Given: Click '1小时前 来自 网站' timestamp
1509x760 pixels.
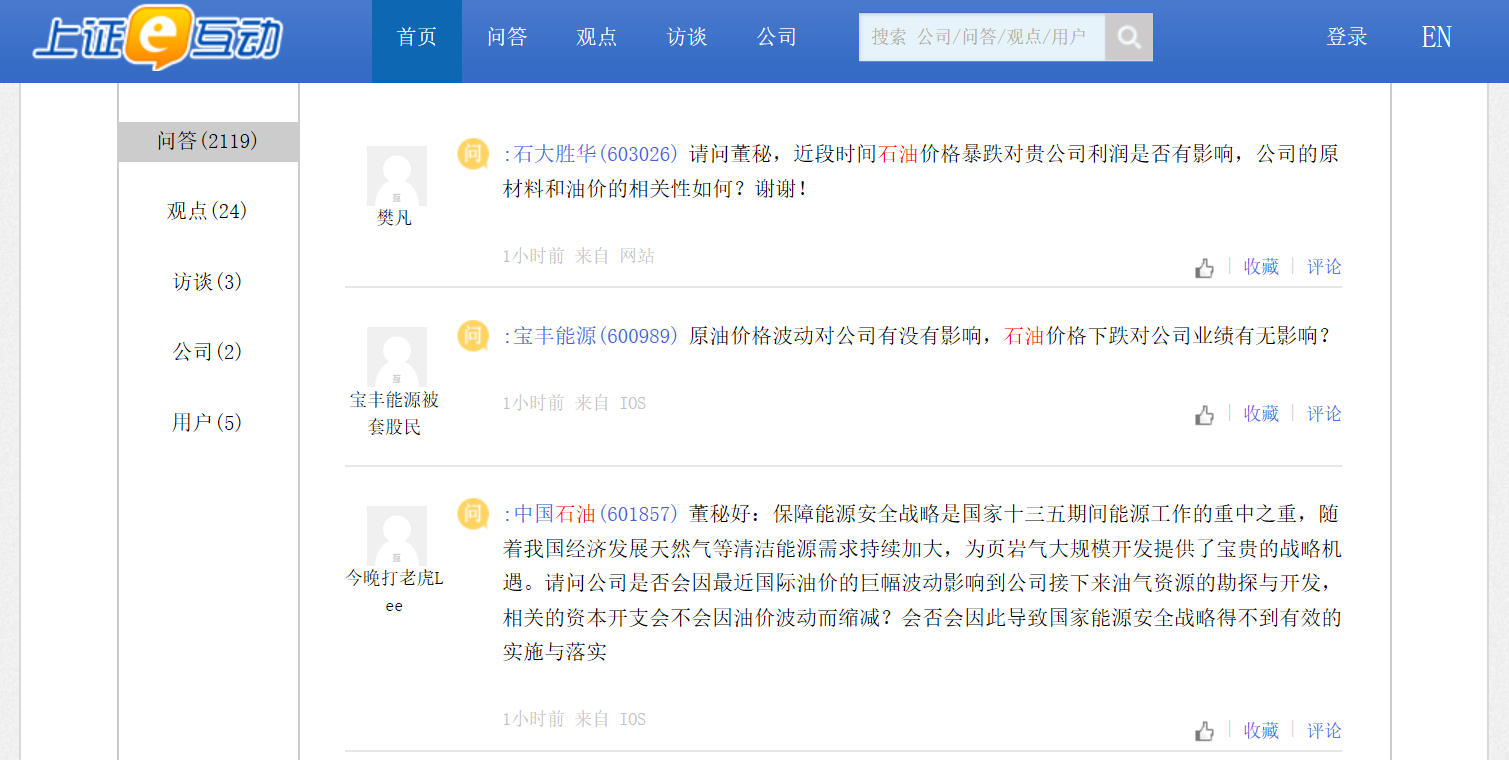Looking at the screenshot, I should pyautogui.click(x=579, y=256).
